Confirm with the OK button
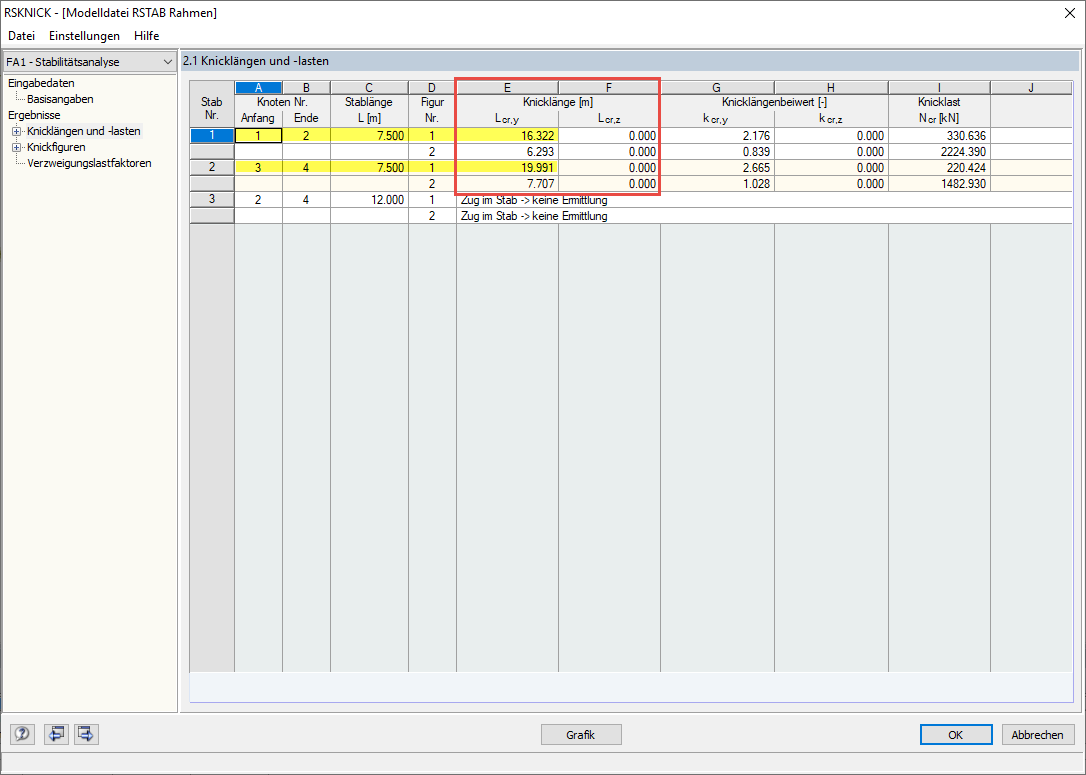 956,734
